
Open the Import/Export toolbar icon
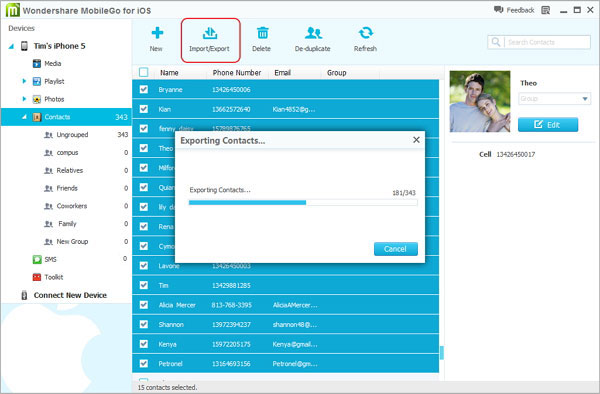210,33
